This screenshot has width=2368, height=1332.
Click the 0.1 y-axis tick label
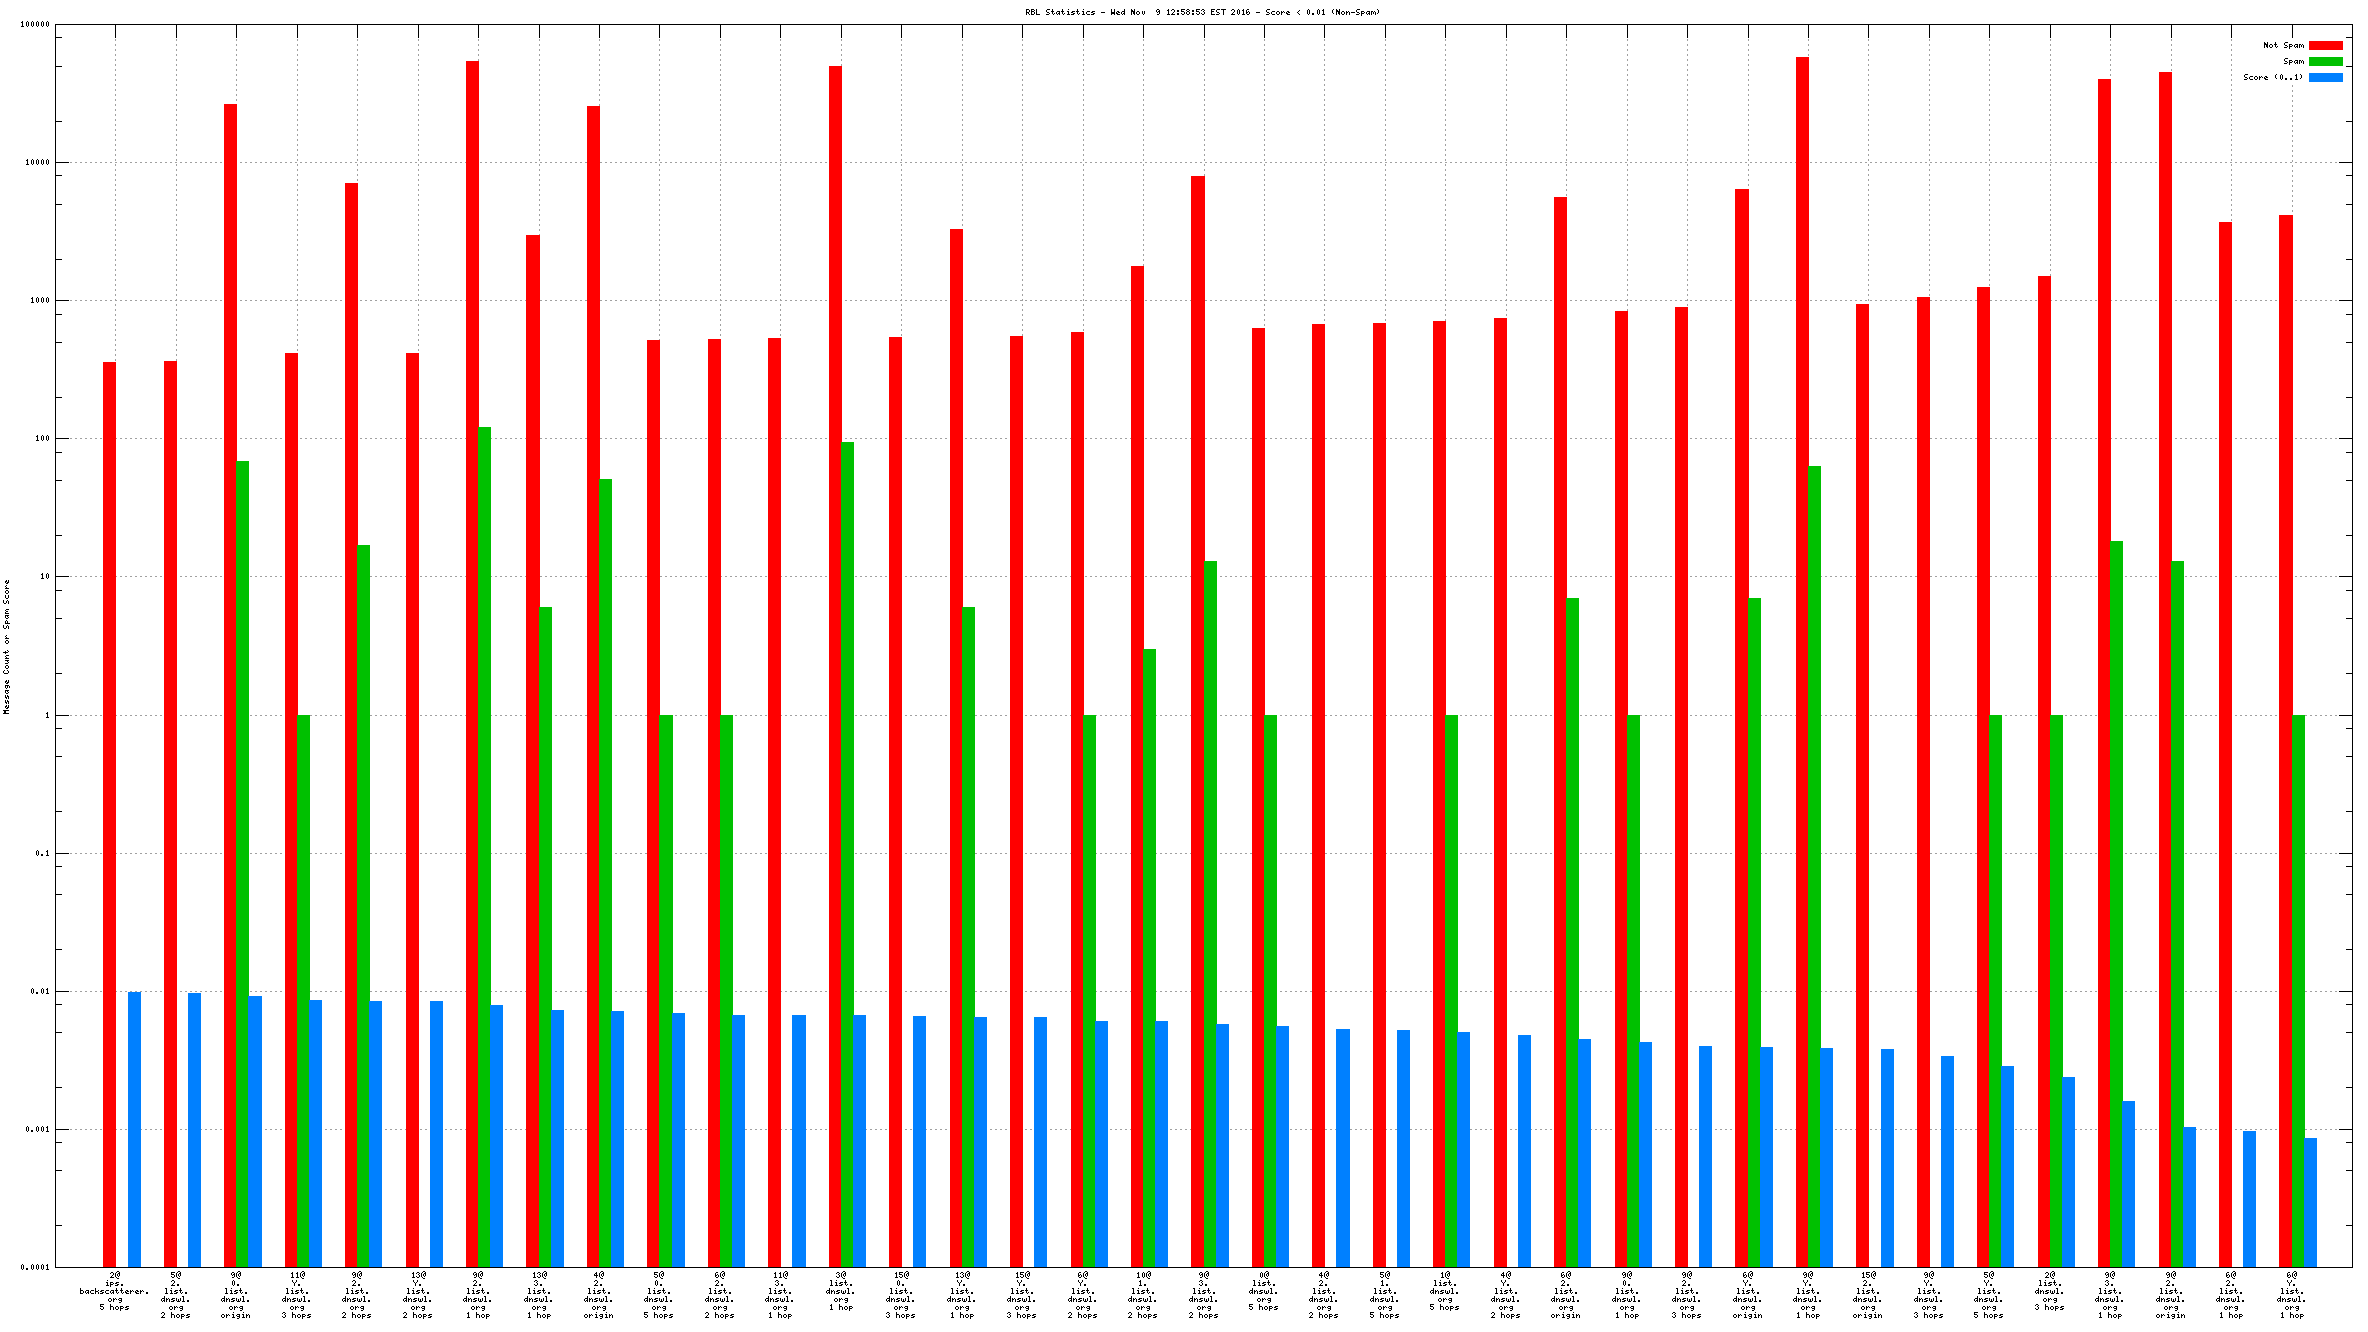42,853
